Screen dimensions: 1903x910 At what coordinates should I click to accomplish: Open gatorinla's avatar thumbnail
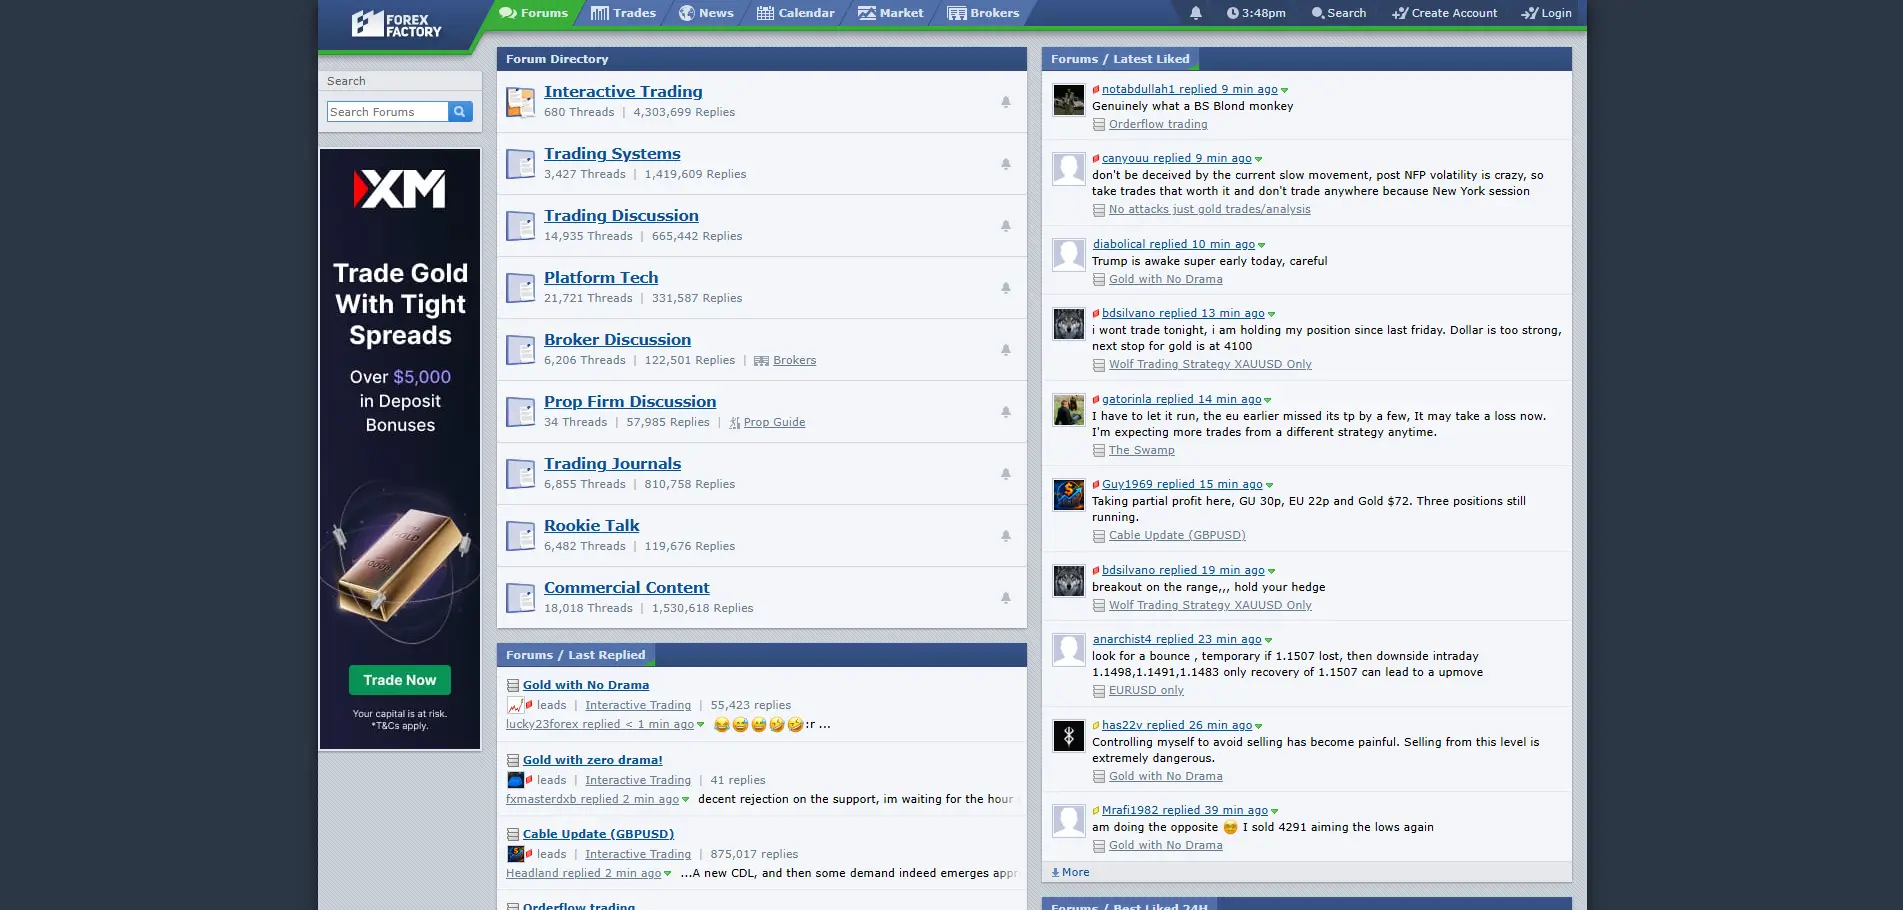(x=1069, y=410)
